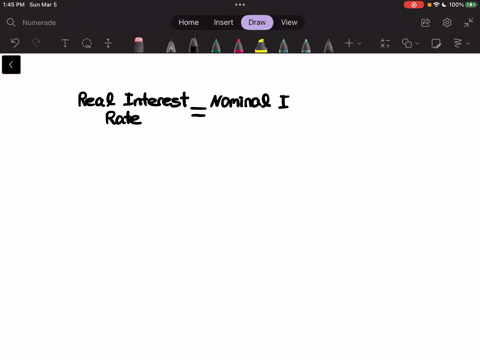Insert a sticky note
This screenshot has height=360, width=480.
click(436, 43)
